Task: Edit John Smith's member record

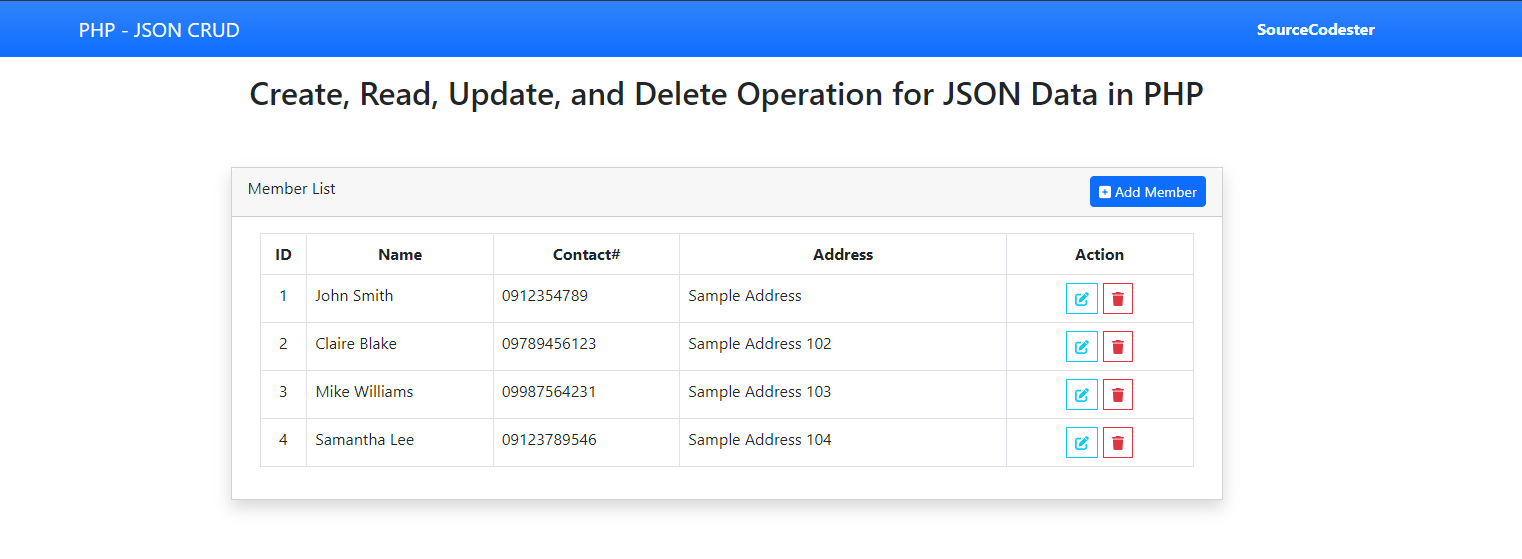Action: click(x=1081, y=298)
